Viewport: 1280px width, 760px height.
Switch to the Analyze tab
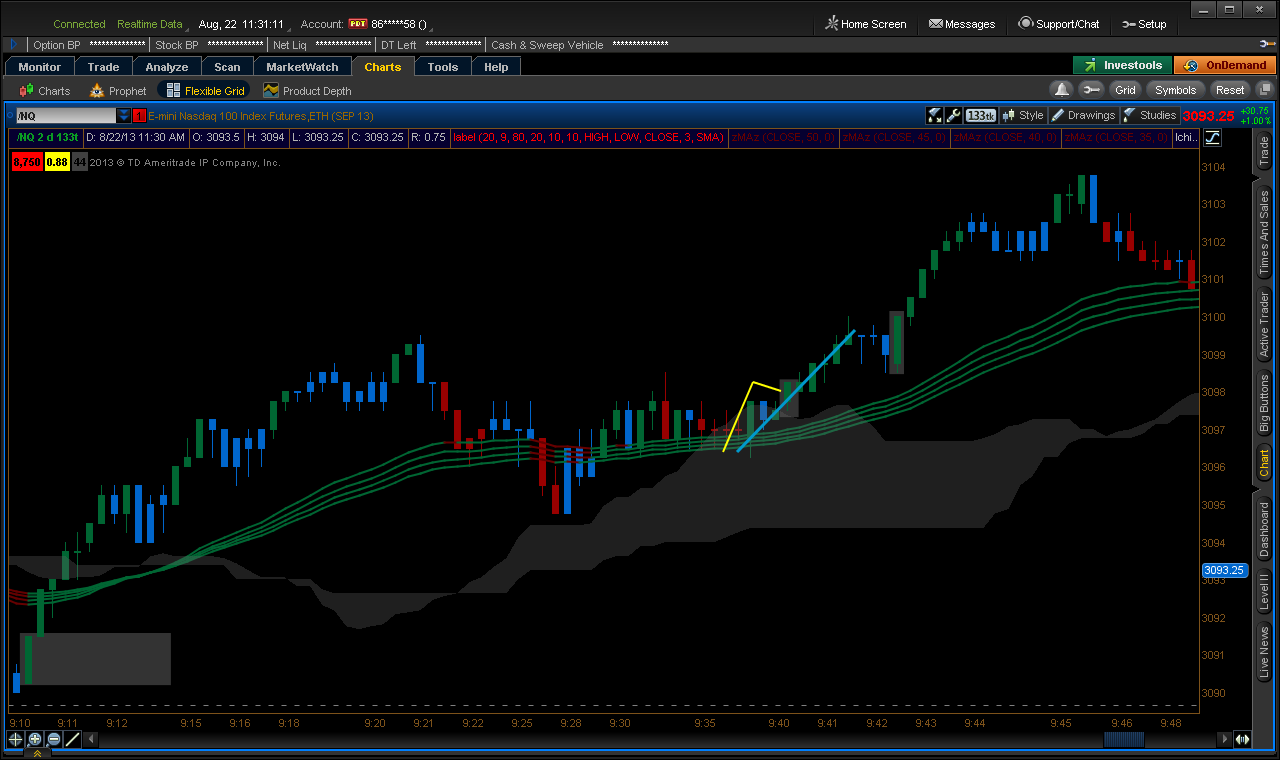click(167, 67)
